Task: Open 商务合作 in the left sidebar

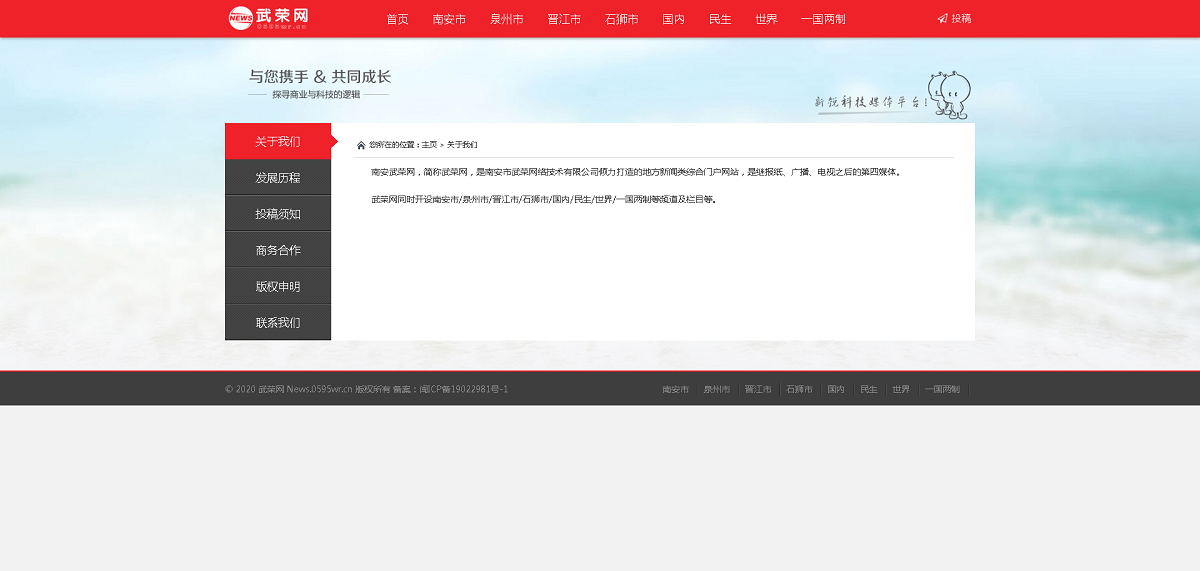Action: click(x=277, y=250)
